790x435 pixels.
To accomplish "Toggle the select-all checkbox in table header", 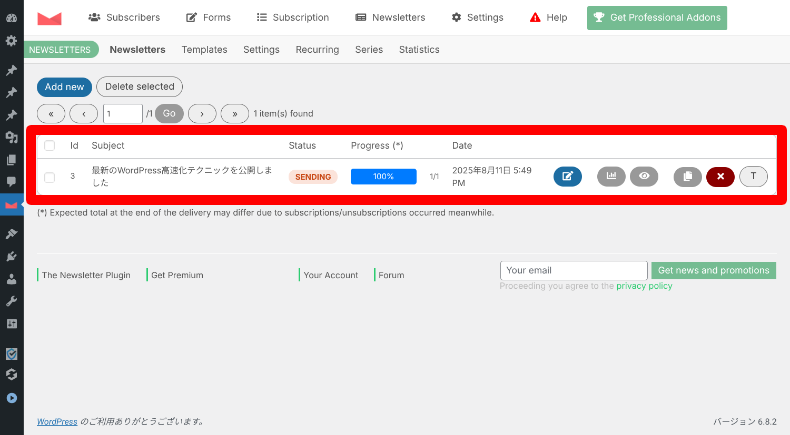I will (x=49, y=146).
